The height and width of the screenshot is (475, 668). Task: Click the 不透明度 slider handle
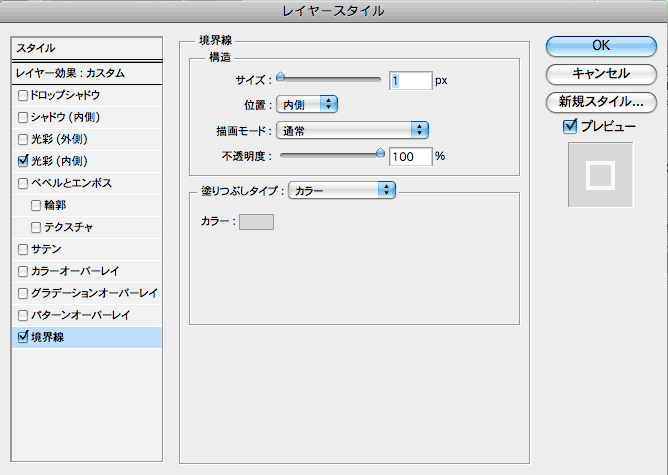(380, 153)
